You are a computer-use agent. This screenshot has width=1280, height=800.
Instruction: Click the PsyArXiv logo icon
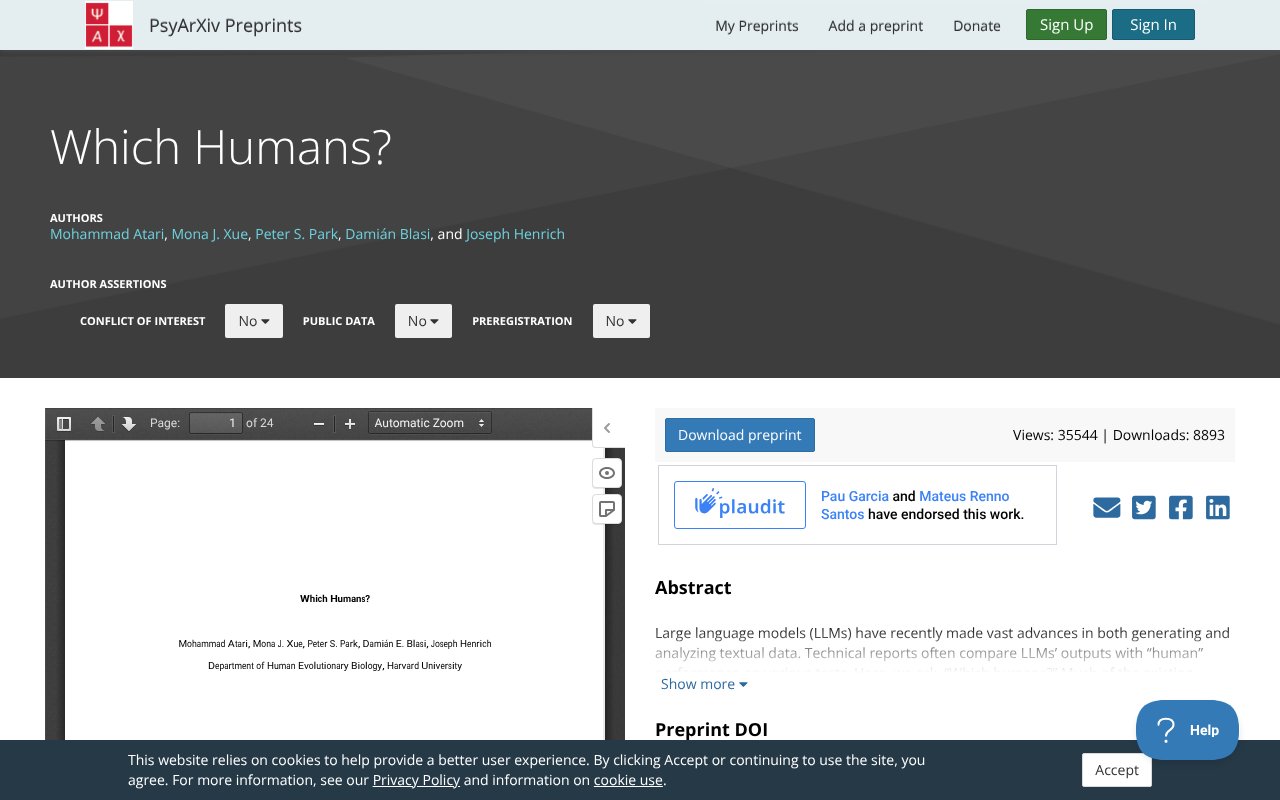pyautogui.click(x=109, y=25)
